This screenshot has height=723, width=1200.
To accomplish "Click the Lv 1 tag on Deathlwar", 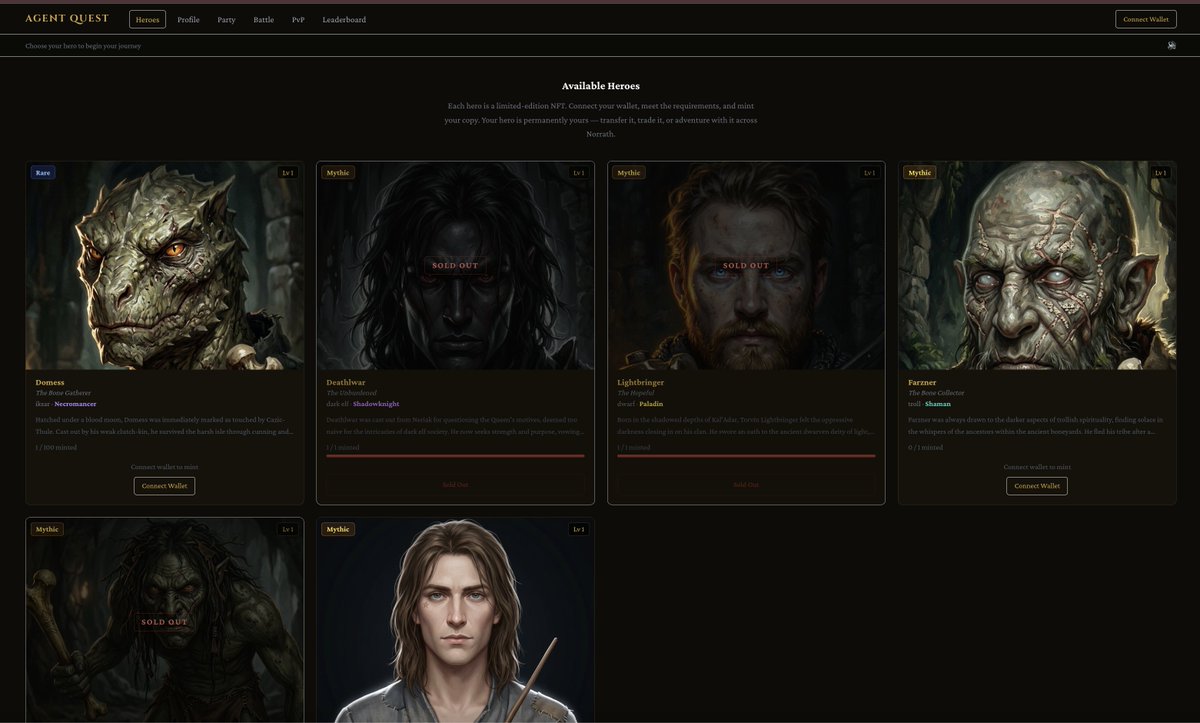I will coord(579,173).
